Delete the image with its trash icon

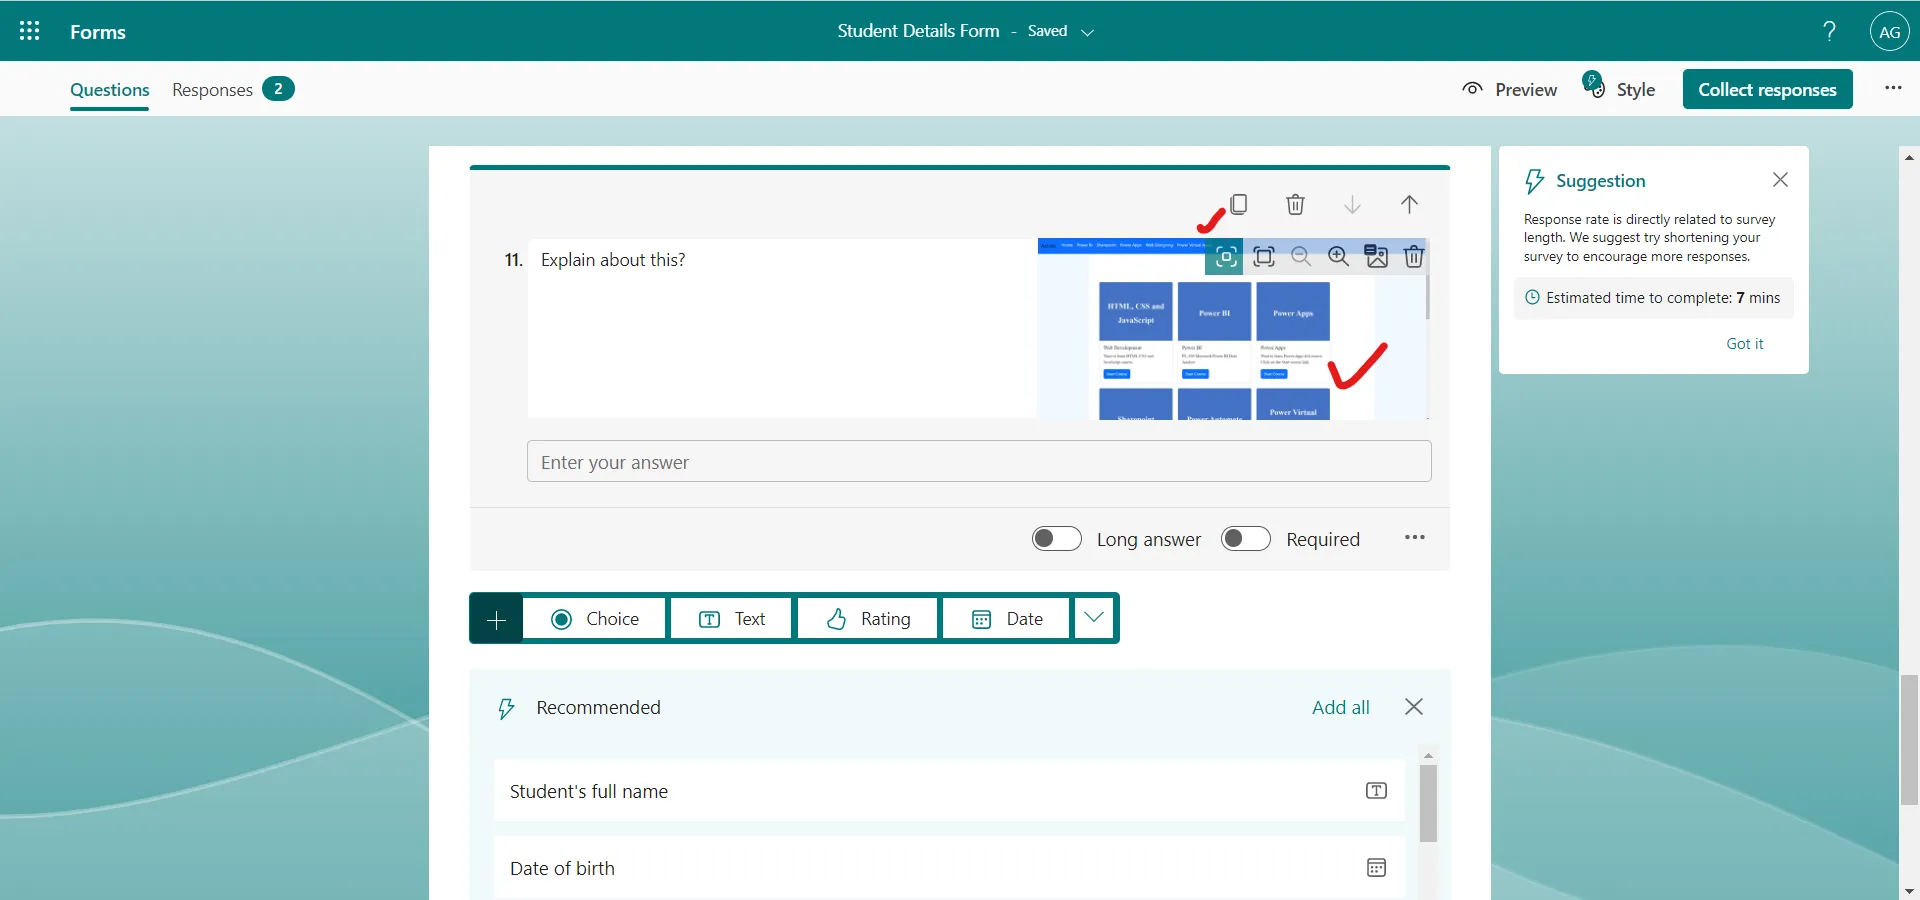click(1414, 257)
